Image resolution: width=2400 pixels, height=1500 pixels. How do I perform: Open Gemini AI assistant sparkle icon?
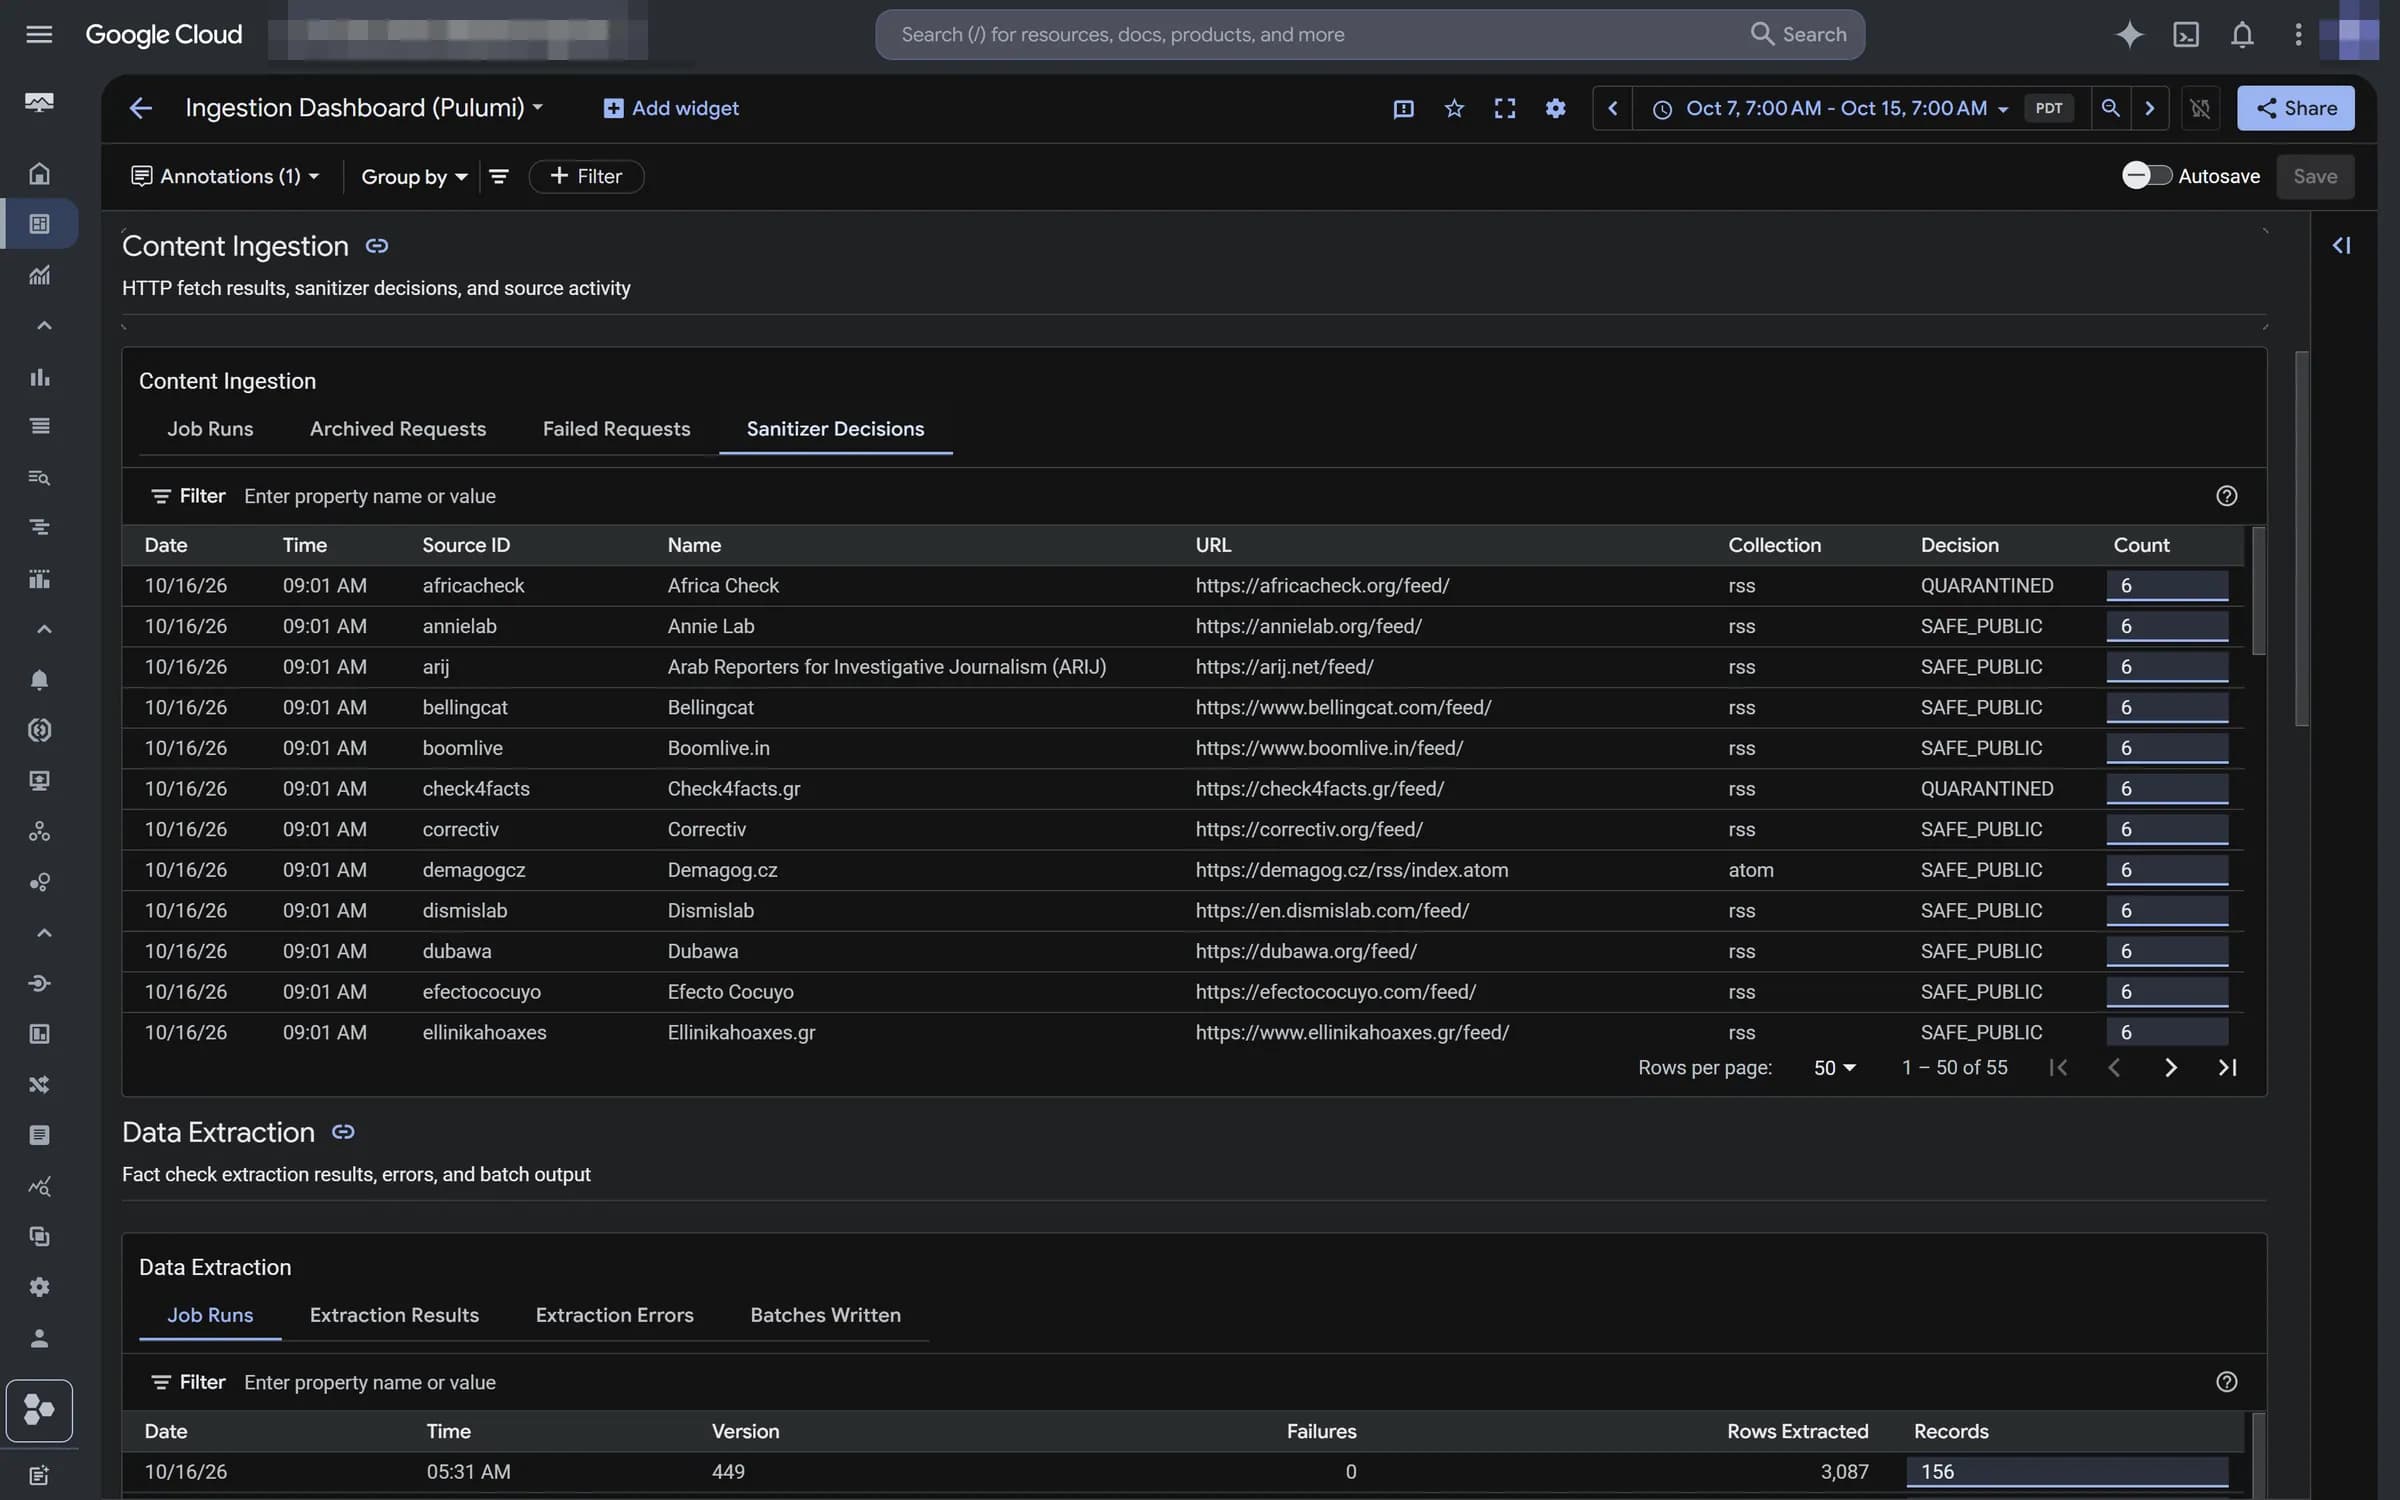point(2129,34)
